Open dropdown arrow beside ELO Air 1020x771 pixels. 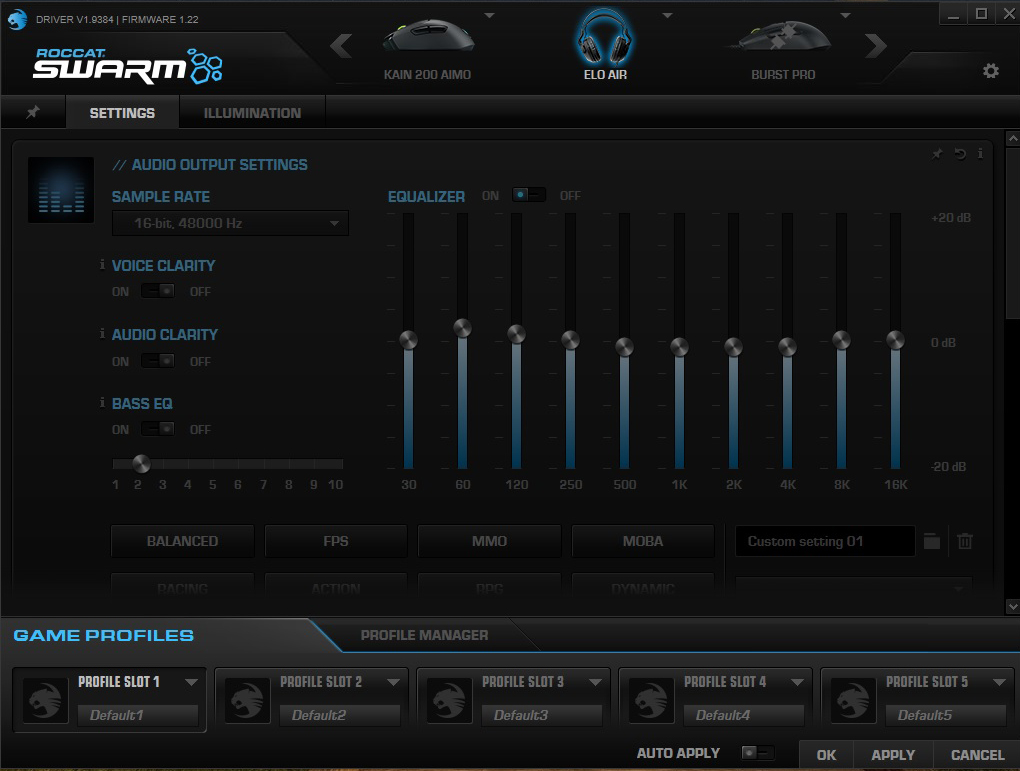coord(667,15)
